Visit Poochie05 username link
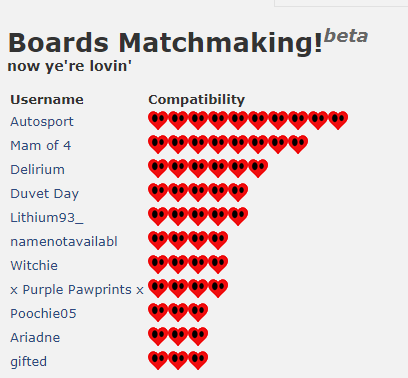Viewport: 408px width, 378px height. 43,314
